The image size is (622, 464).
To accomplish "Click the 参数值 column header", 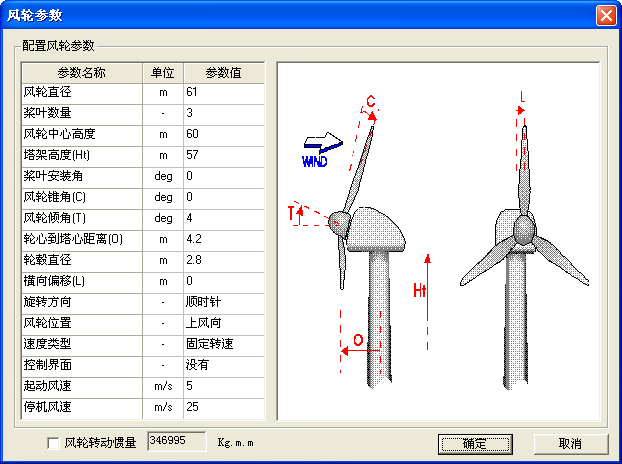I will tap(223, 73).
